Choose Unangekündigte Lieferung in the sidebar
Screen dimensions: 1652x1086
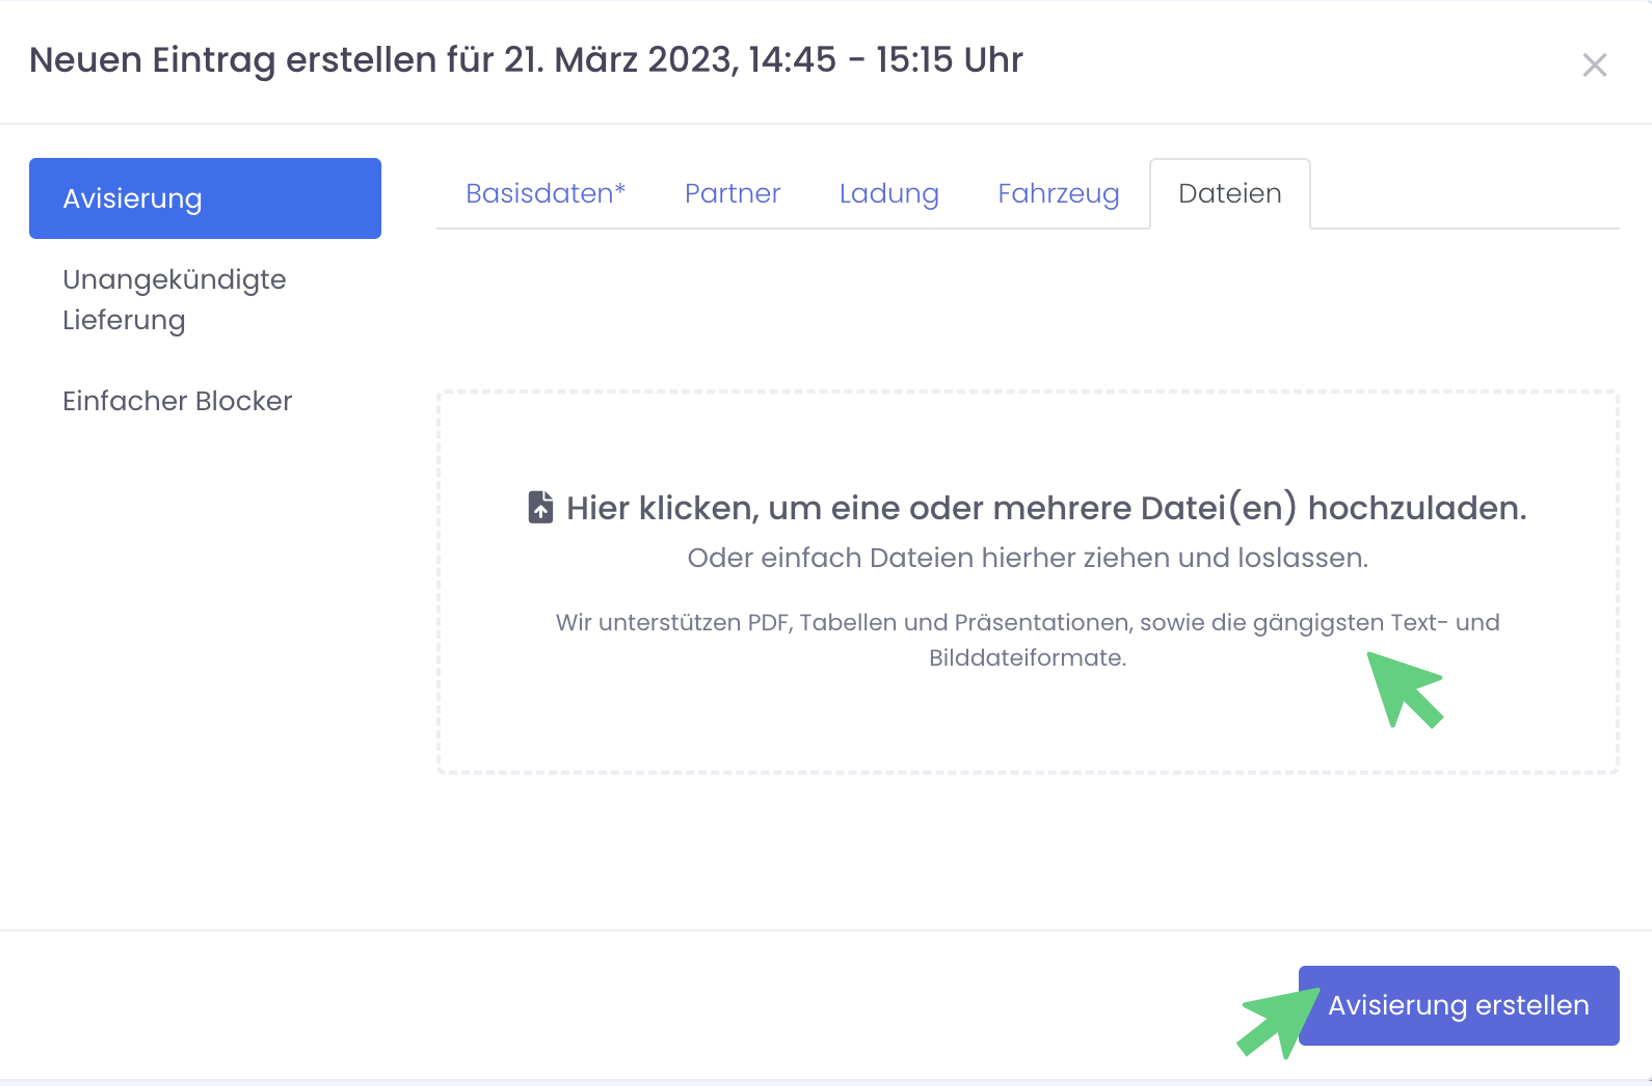(174, 299)
